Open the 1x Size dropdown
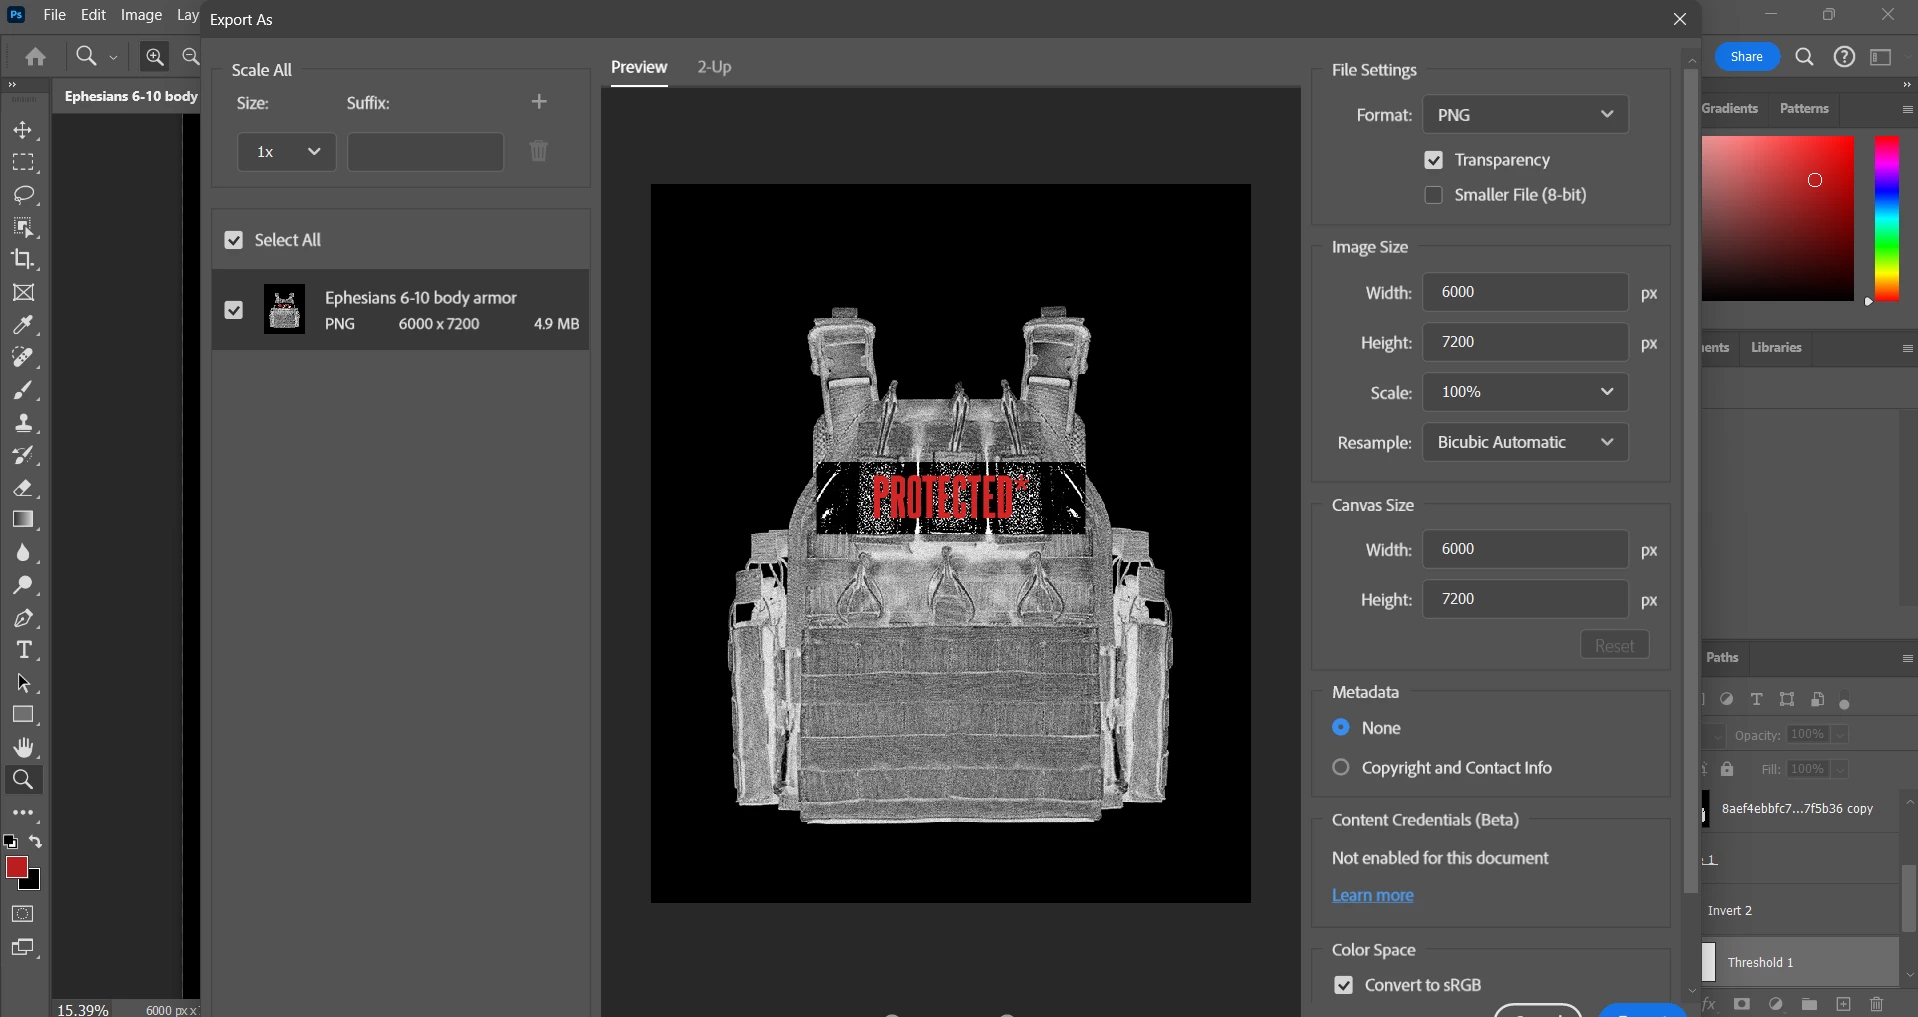Image resolution: width=1918 pixels, height=1017 pixels. coord(287,152)
